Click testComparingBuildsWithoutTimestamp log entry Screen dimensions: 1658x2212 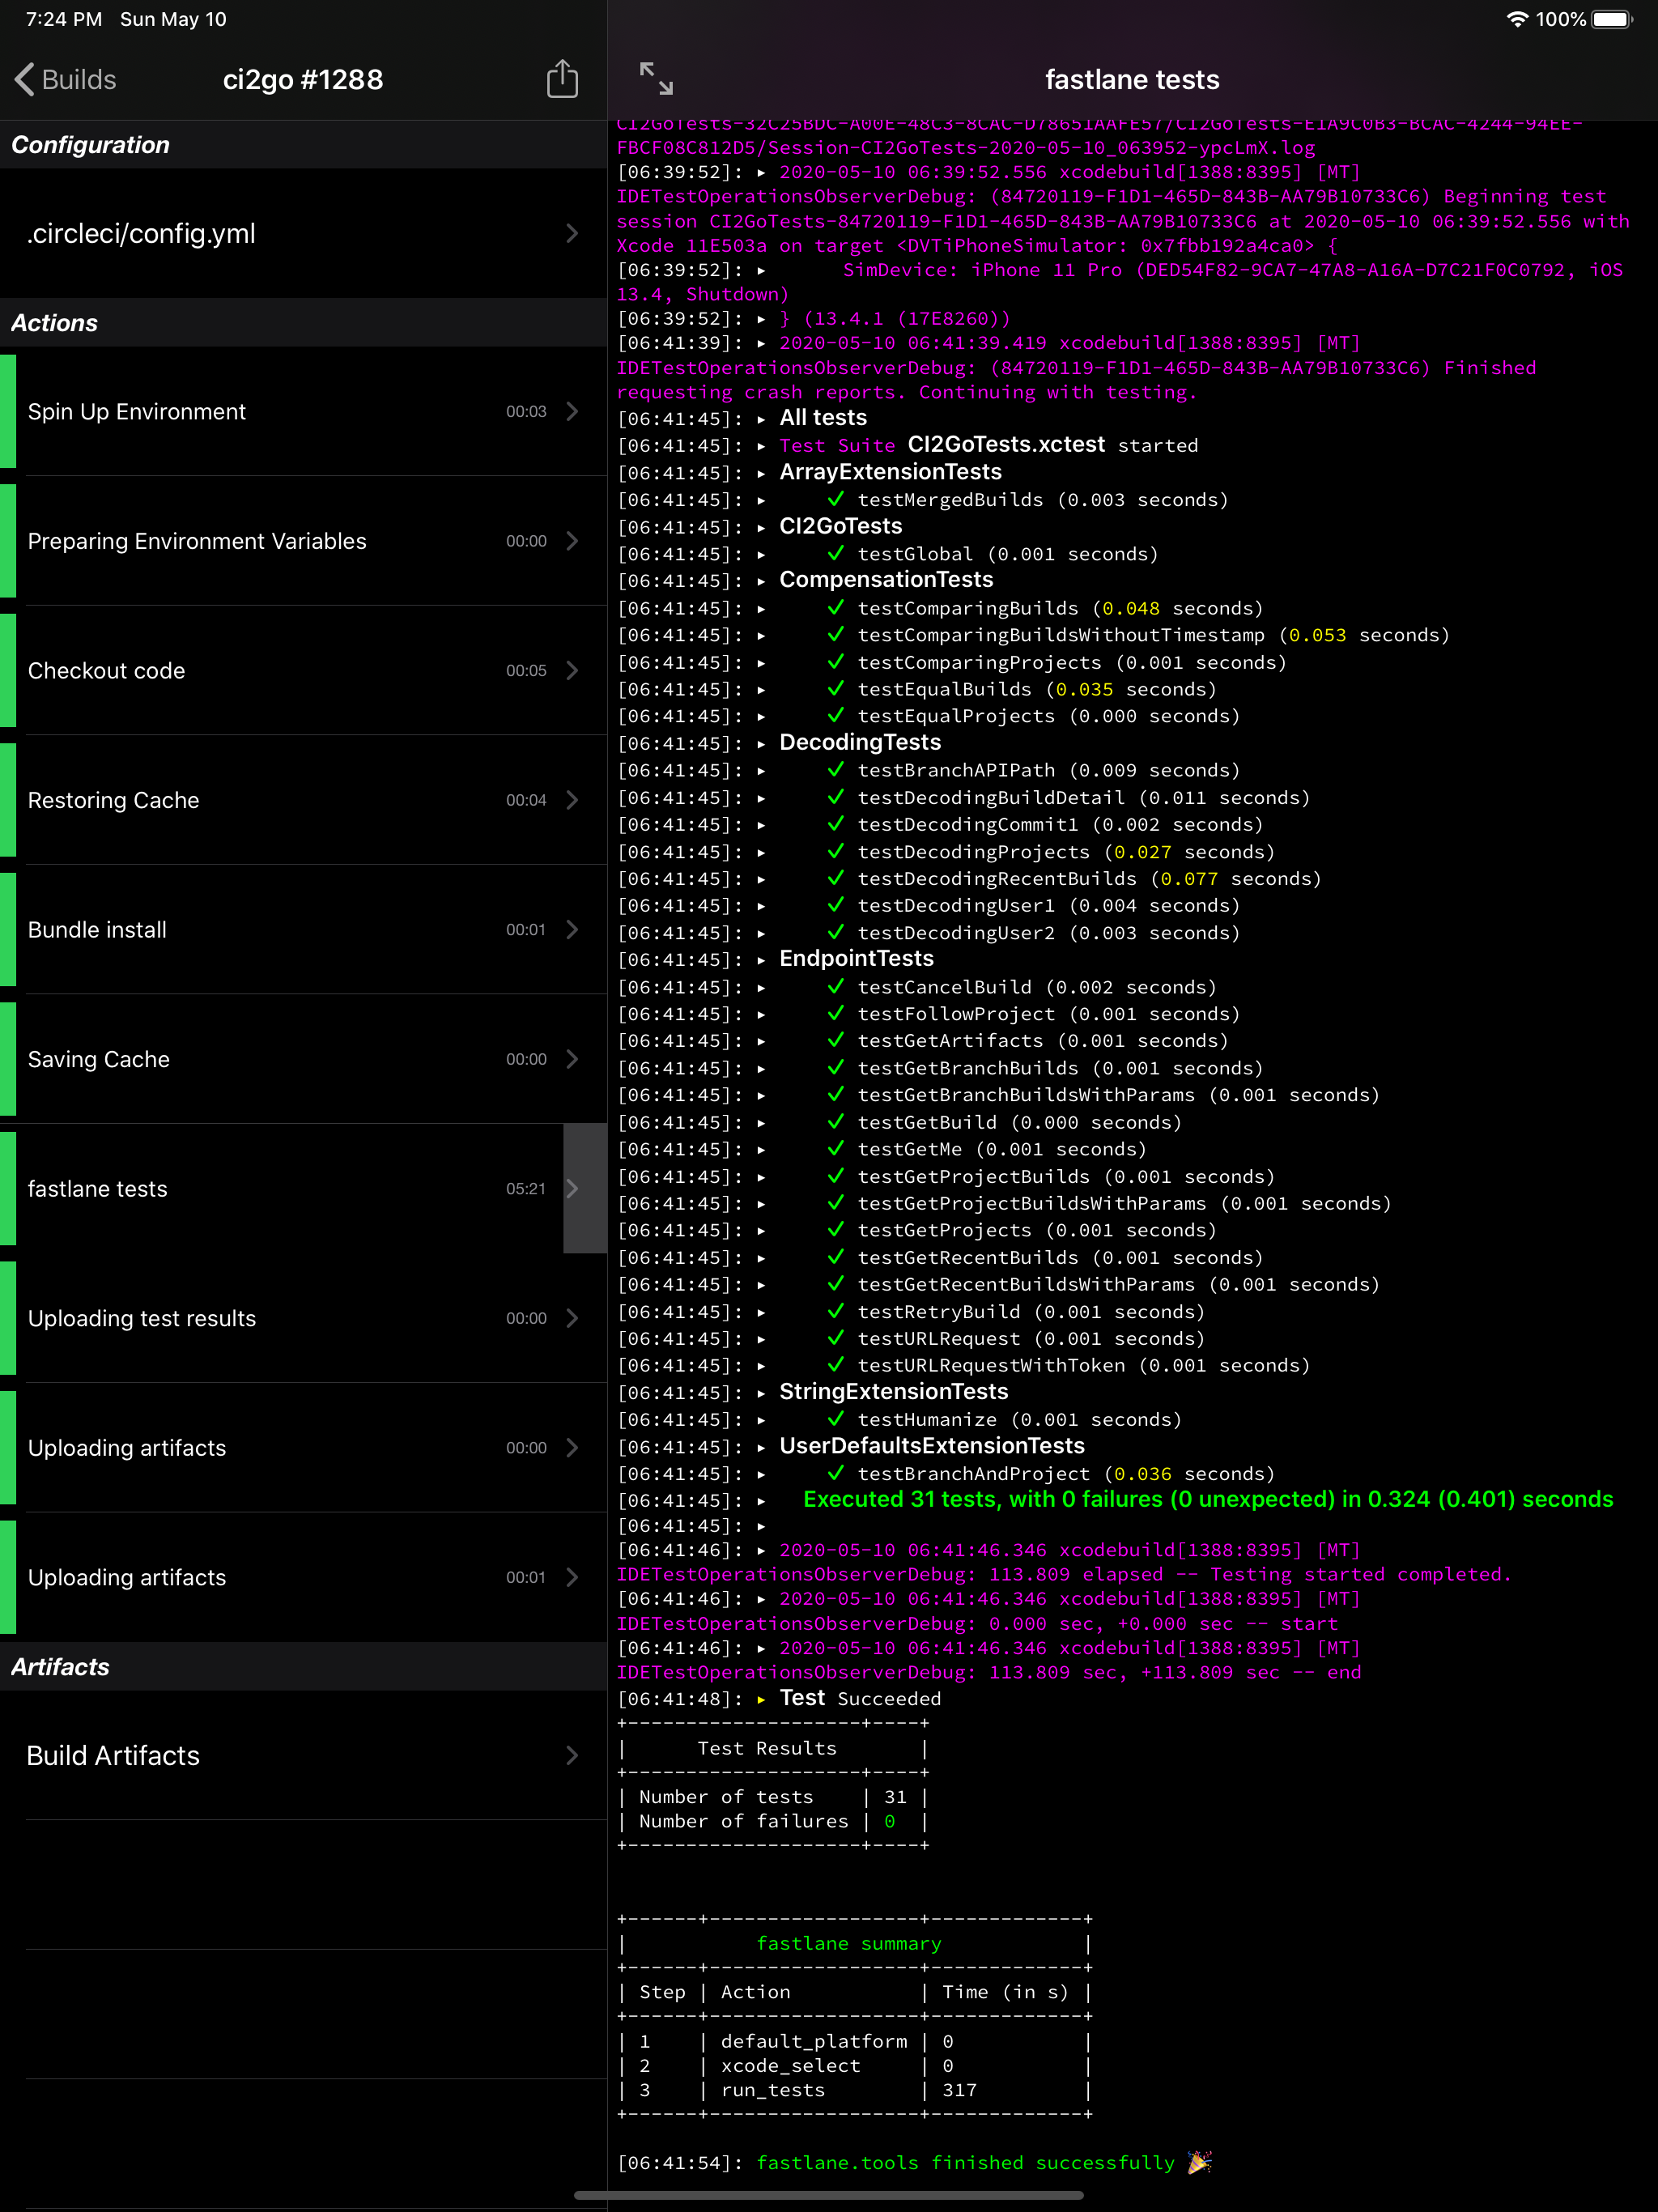click(1153, 635)
